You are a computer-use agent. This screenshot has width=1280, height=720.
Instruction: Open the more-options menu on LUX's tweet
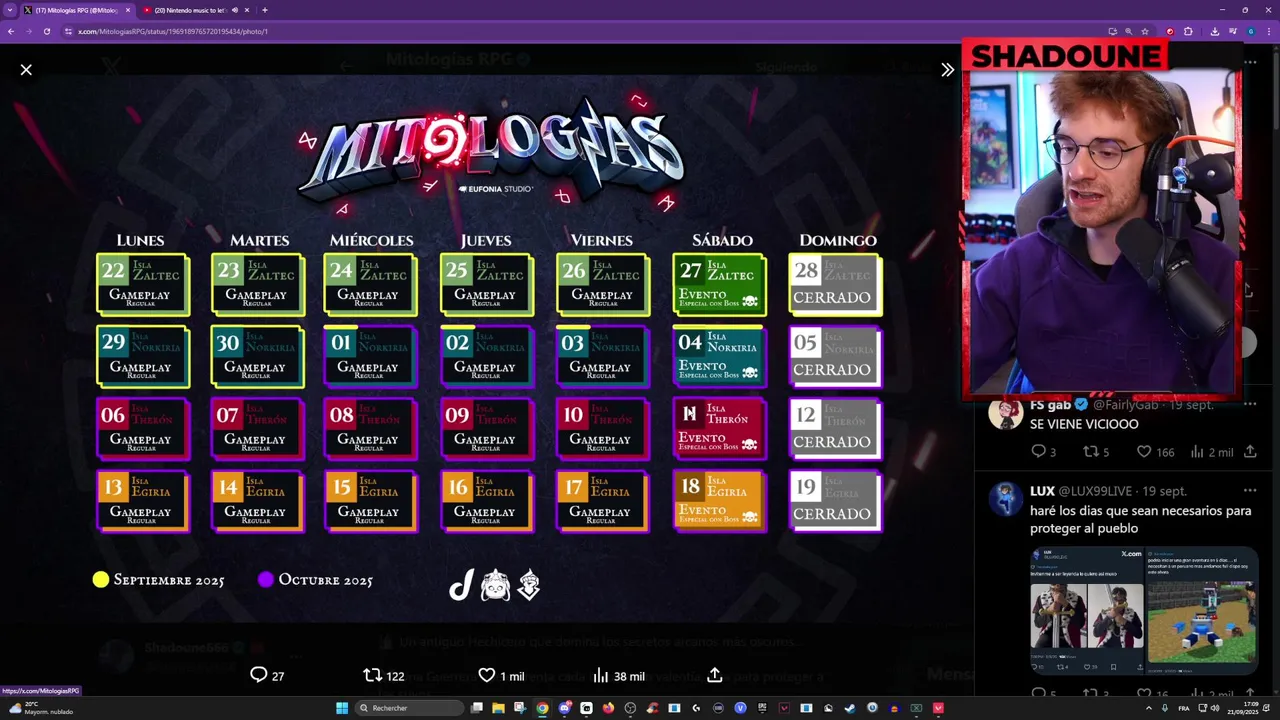[1250, 491]
